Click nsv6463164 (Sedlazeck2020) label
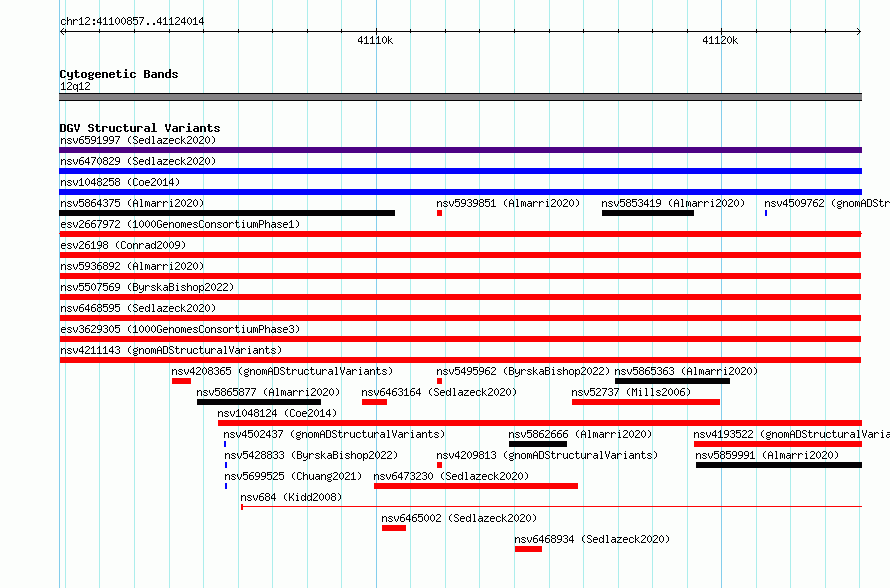The width and height of the screenshot is (890, 588). (439, 392)
